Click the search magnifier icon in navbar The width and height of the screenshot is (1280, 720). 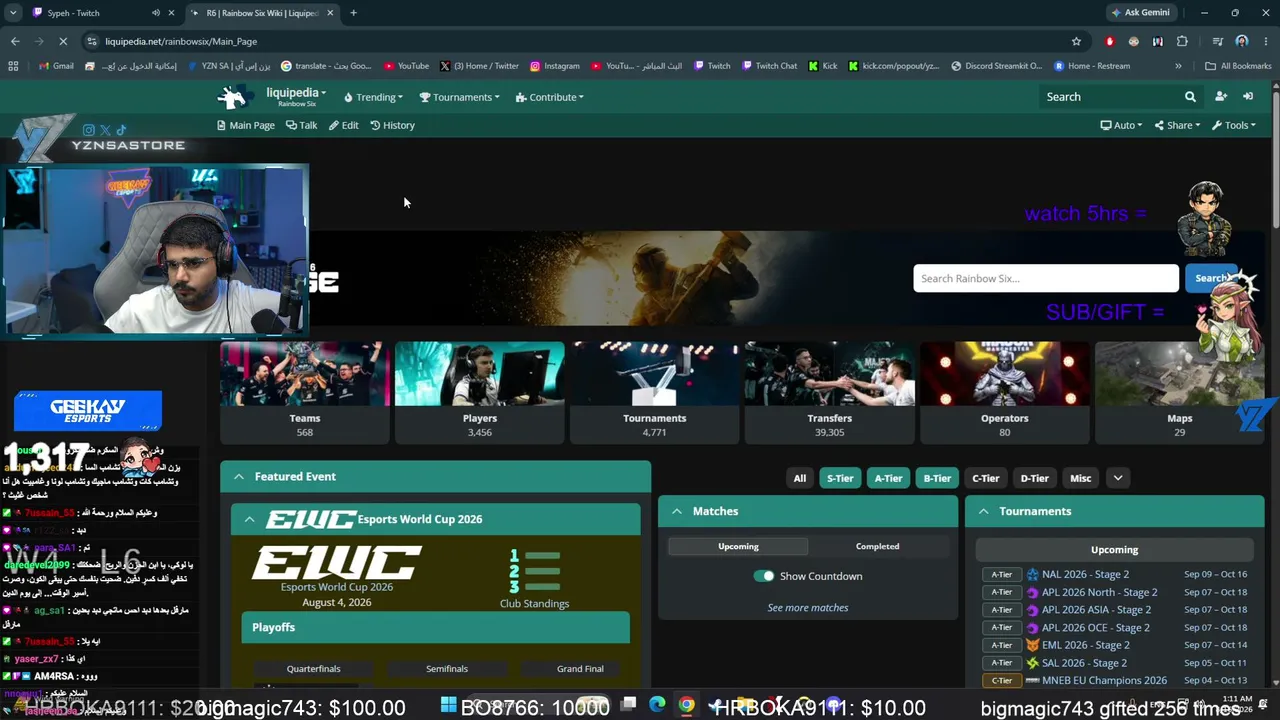point(1190,97)
